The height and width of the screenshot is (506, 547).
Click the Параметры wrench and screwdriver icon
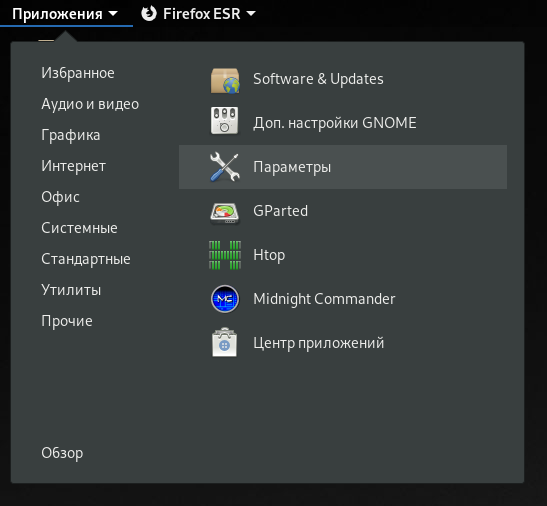225,167
